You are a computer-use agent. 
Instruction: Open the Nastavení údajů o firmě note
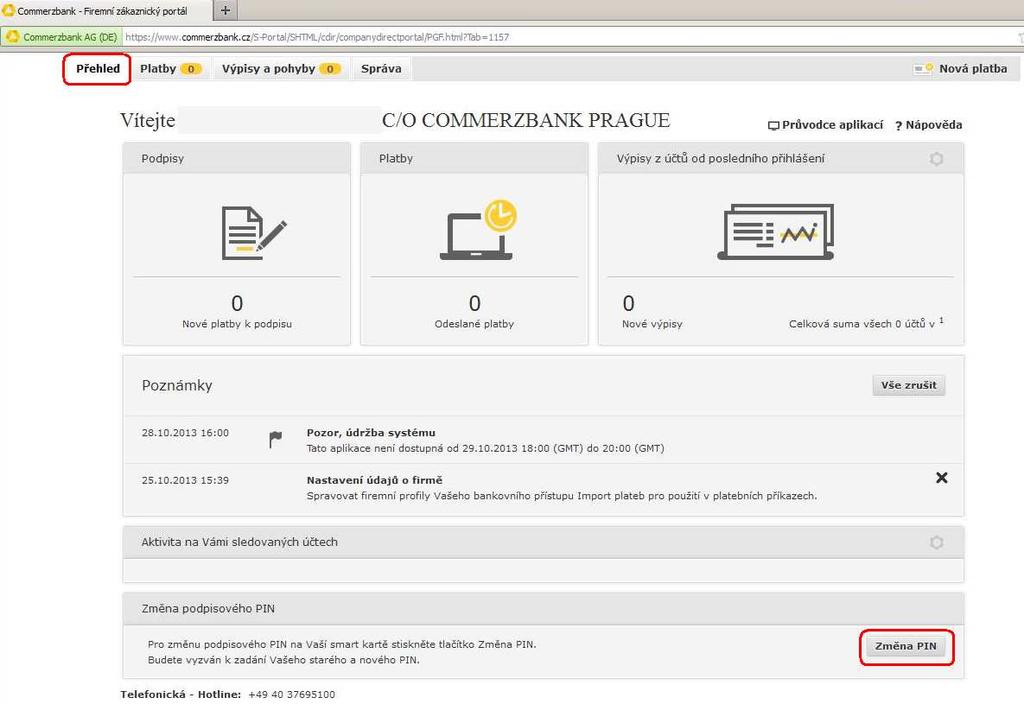point(375,480)
